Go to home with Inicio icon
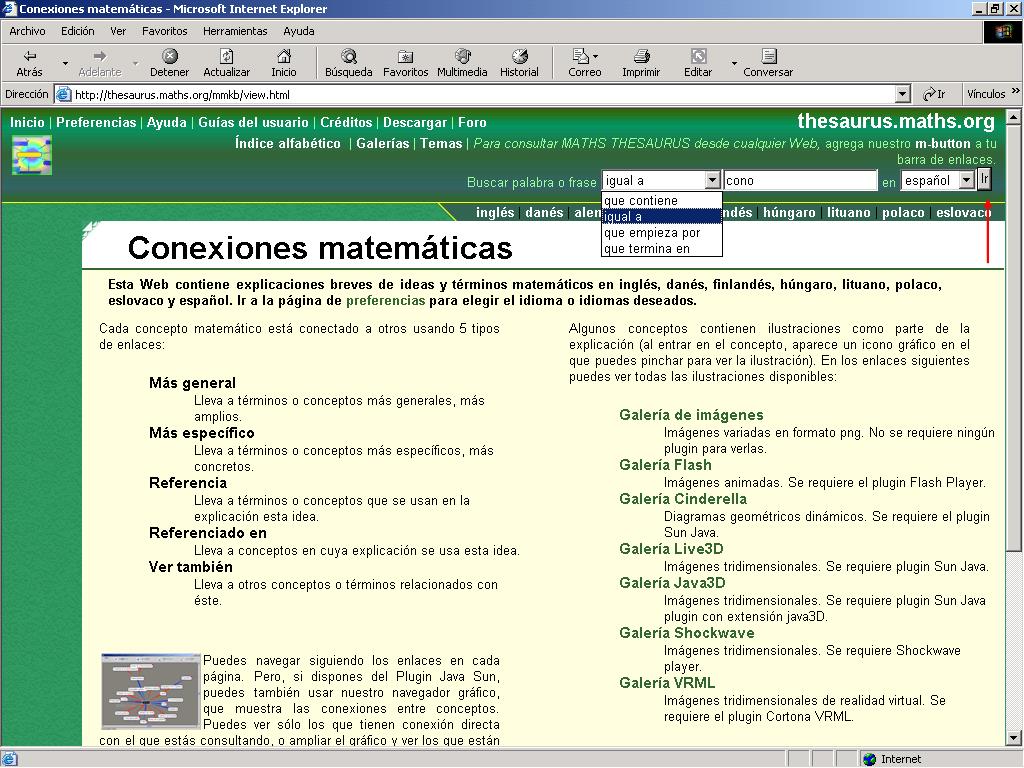This screenshot has width=1024, height=768. coord(283,57)
